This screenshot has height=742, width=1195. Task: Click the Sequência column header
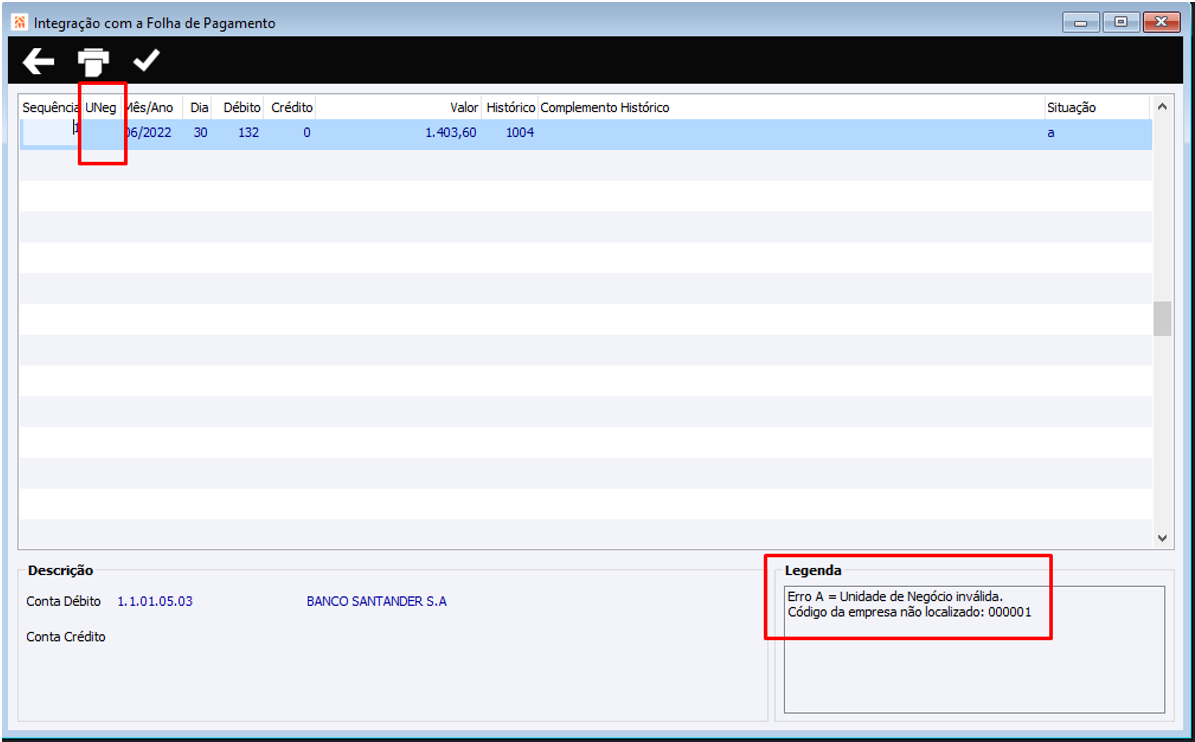(x=50, y=107)
